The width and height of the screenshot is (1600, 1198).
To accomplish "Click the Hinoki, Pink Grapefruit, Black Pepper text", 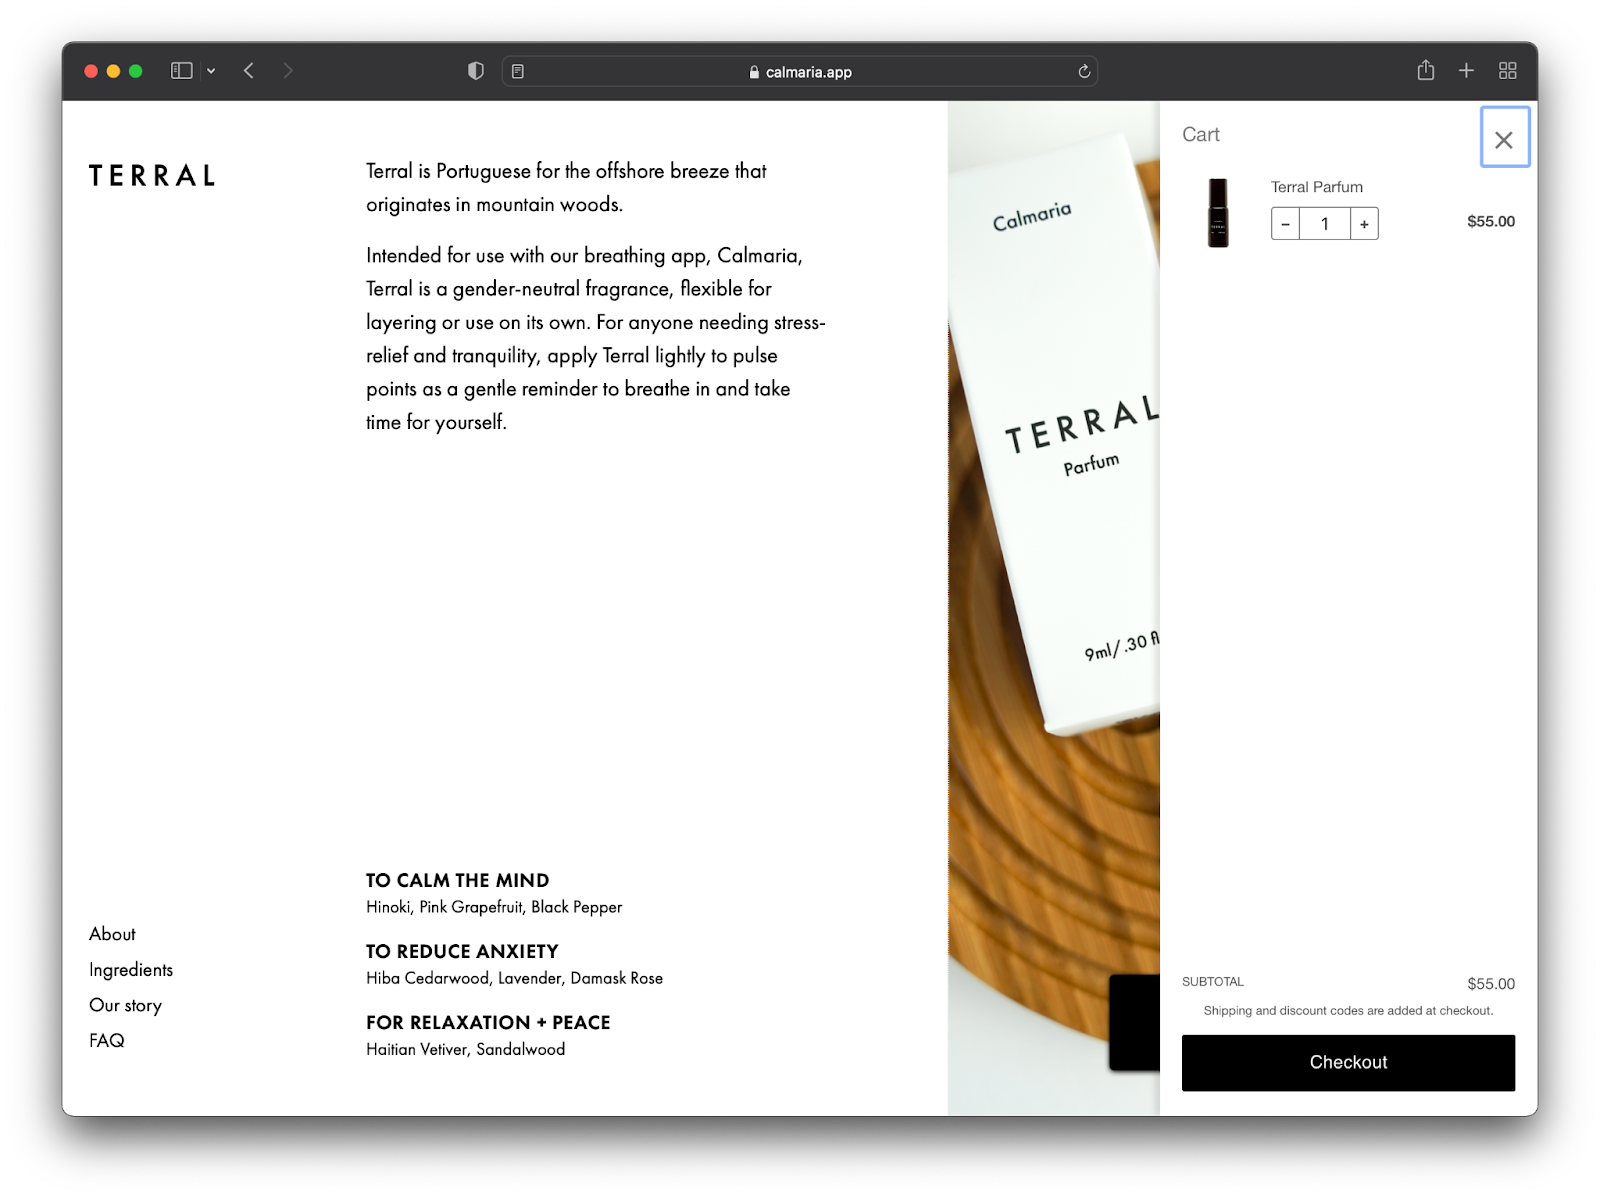I will 494,907.
